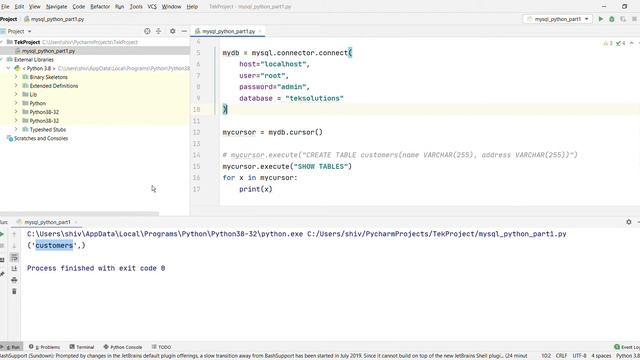Screen dimensions: 640x360
Task: Expand the Python folder node
Action: (16, 103)
